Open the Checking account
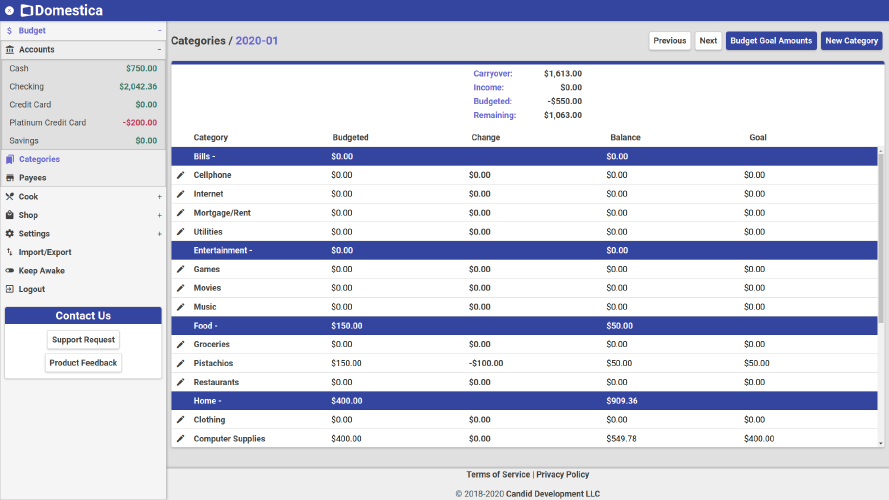The width and height of the screenshot is (889, 500). pyautogui.click(x=83, y=86)
